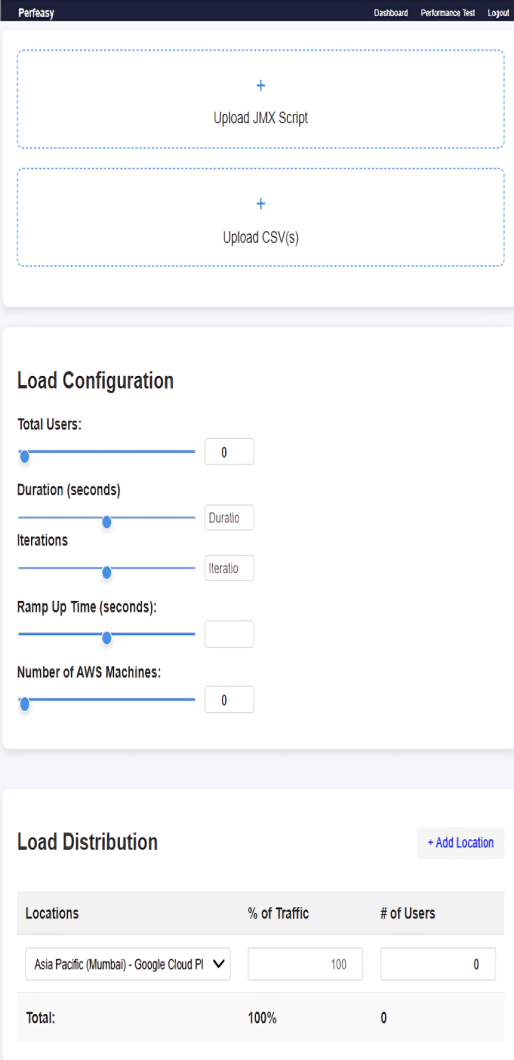514x1060 pixels.
Task: Click the Logout link
Action: 498,13
